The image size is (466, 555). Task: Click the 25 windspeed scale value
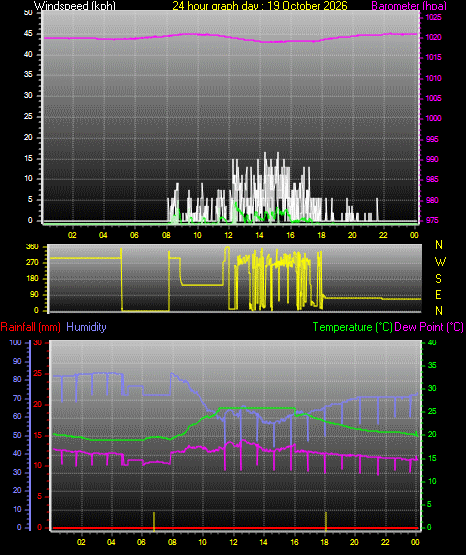point(28,116)
